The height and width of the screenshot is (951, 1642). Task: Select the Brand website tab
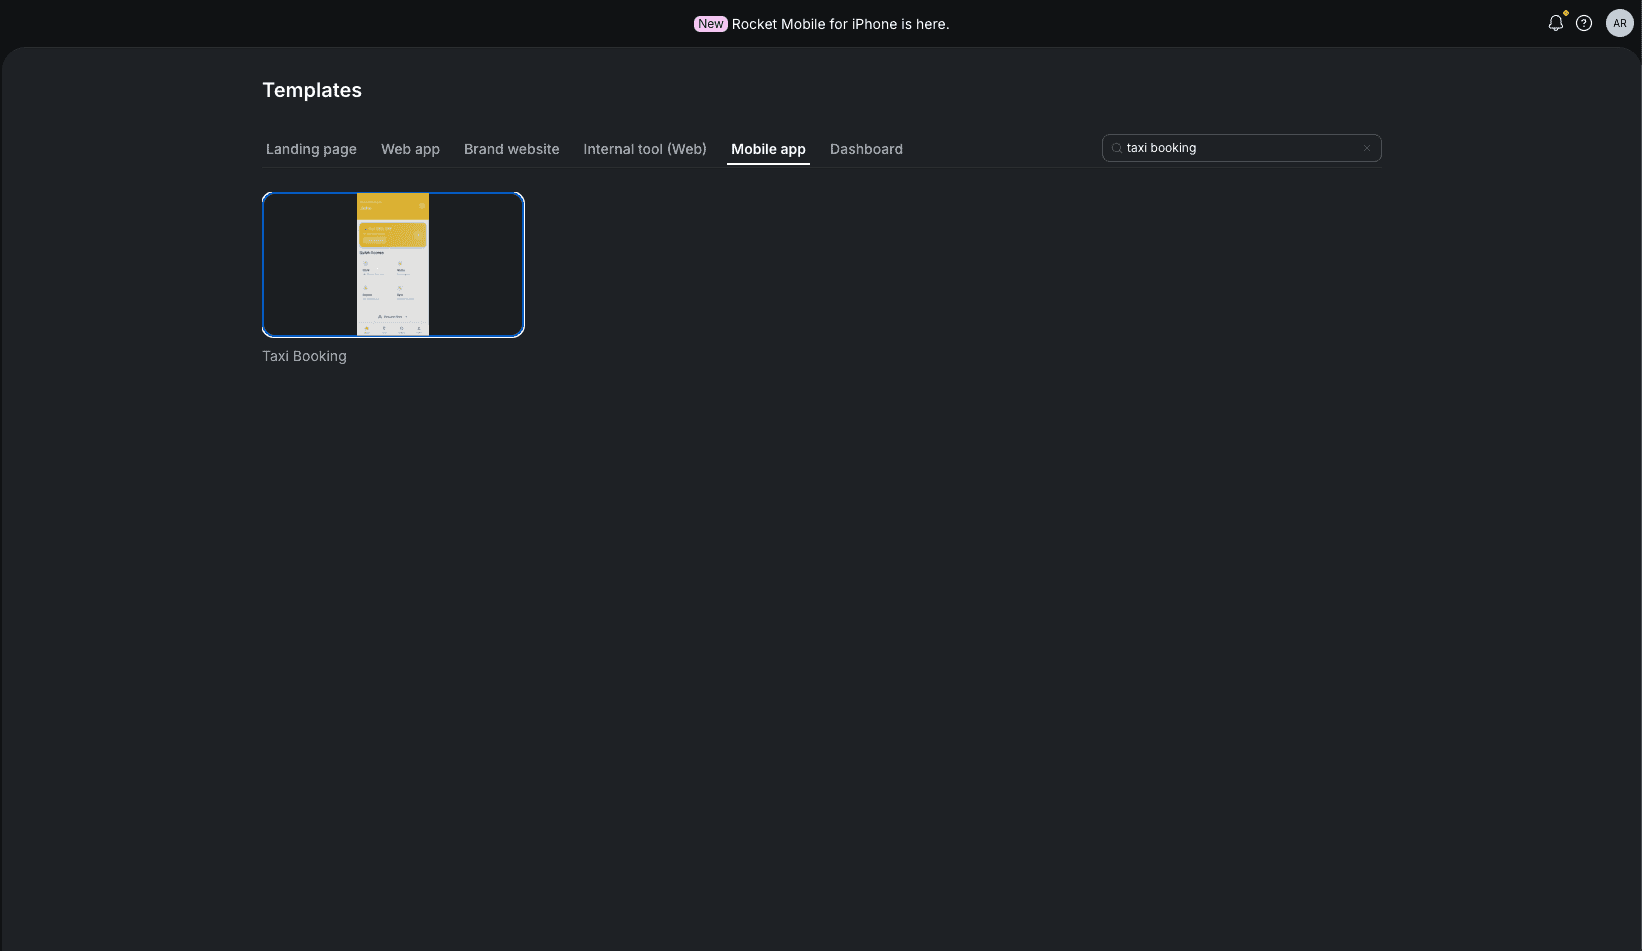point(511,149)
